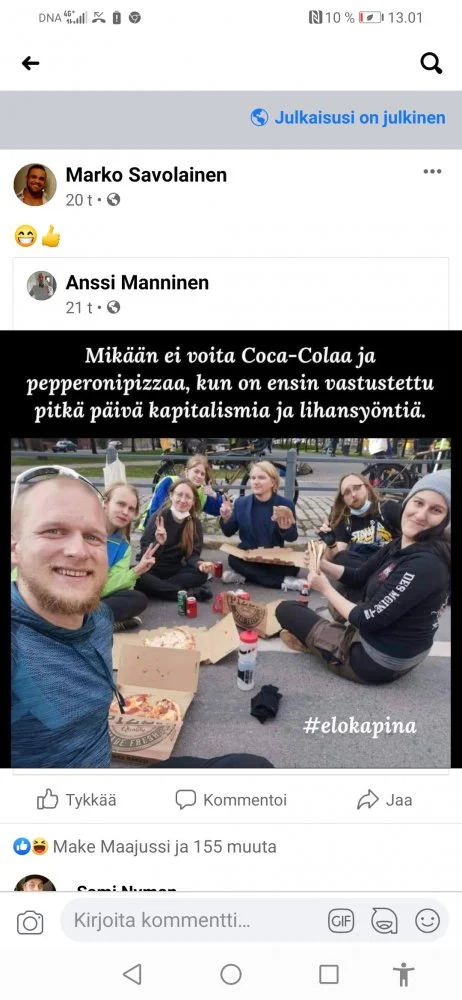462x1000 pixels.
Task: Tap the Android home circle button
Action: pyautogui.click(x=231, y=974)
